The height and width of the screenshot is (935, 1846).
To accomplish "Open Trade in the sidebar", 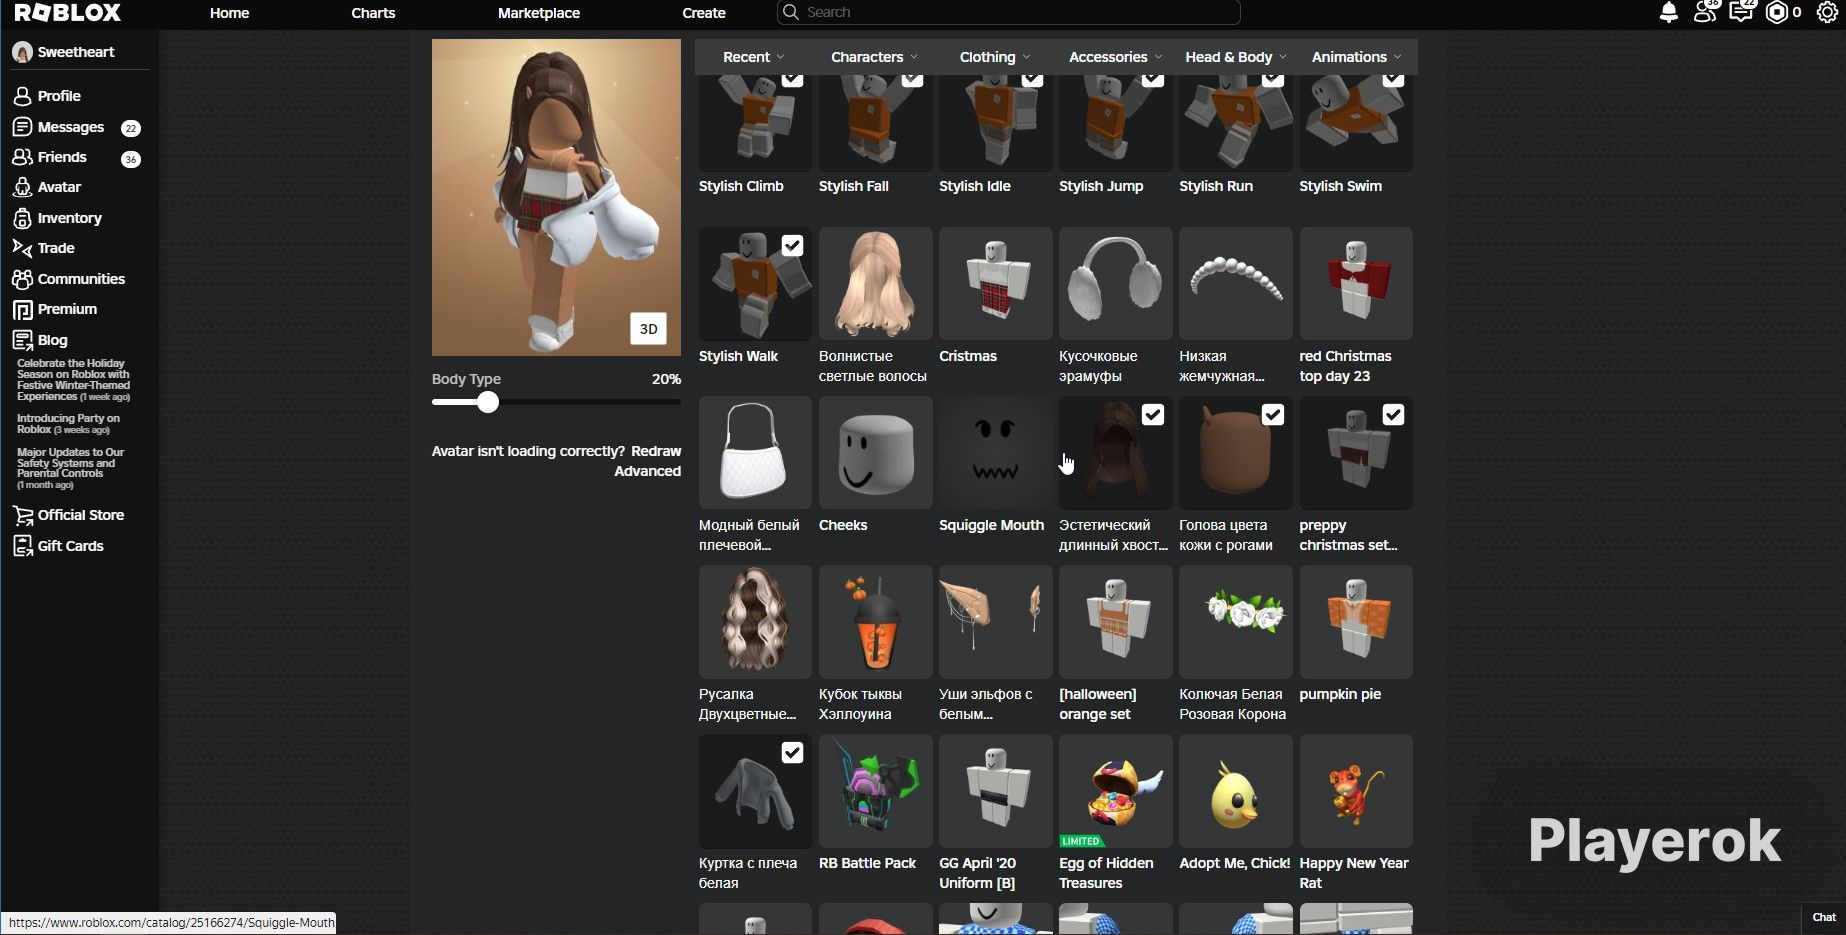I will point(56,248).
